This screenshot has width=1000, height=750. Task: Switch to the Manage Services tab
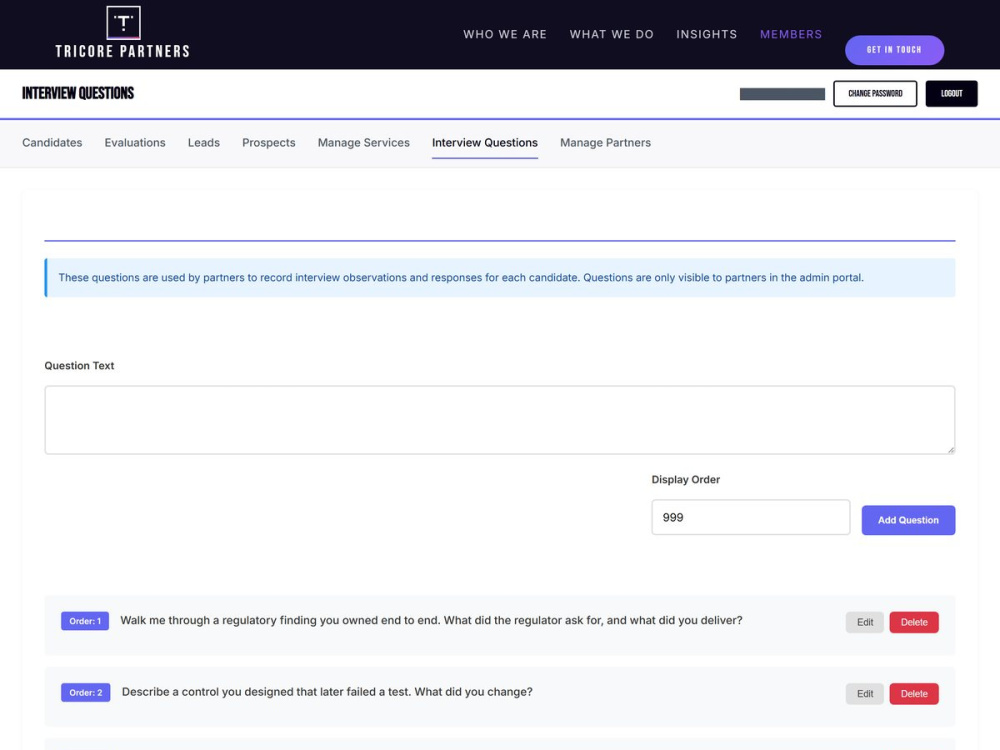pos(364,143)
